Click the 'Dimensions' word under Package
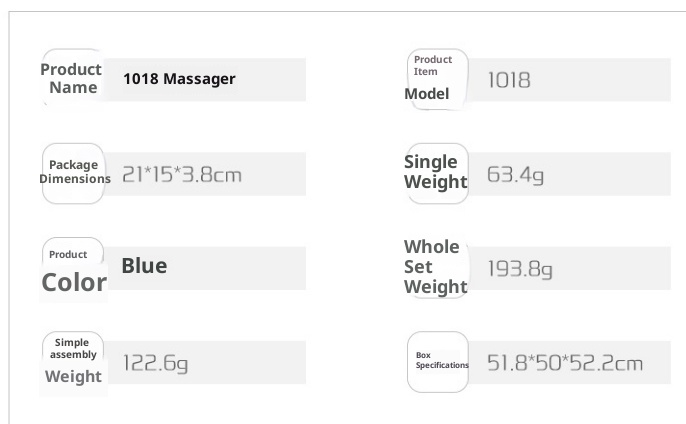686x424 pixels. point(75,179)
